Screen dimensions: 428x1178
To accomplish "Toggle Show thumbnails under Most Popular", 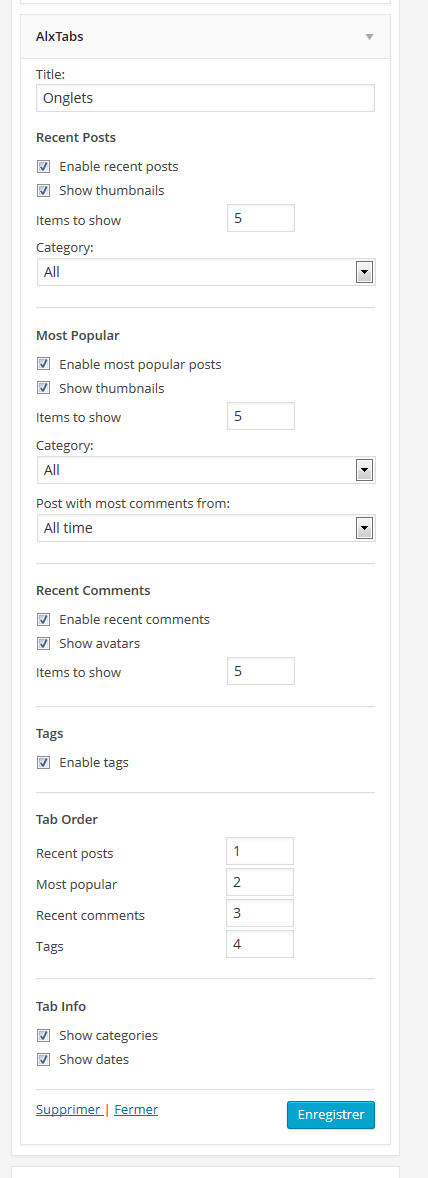I will click(44, 388).
